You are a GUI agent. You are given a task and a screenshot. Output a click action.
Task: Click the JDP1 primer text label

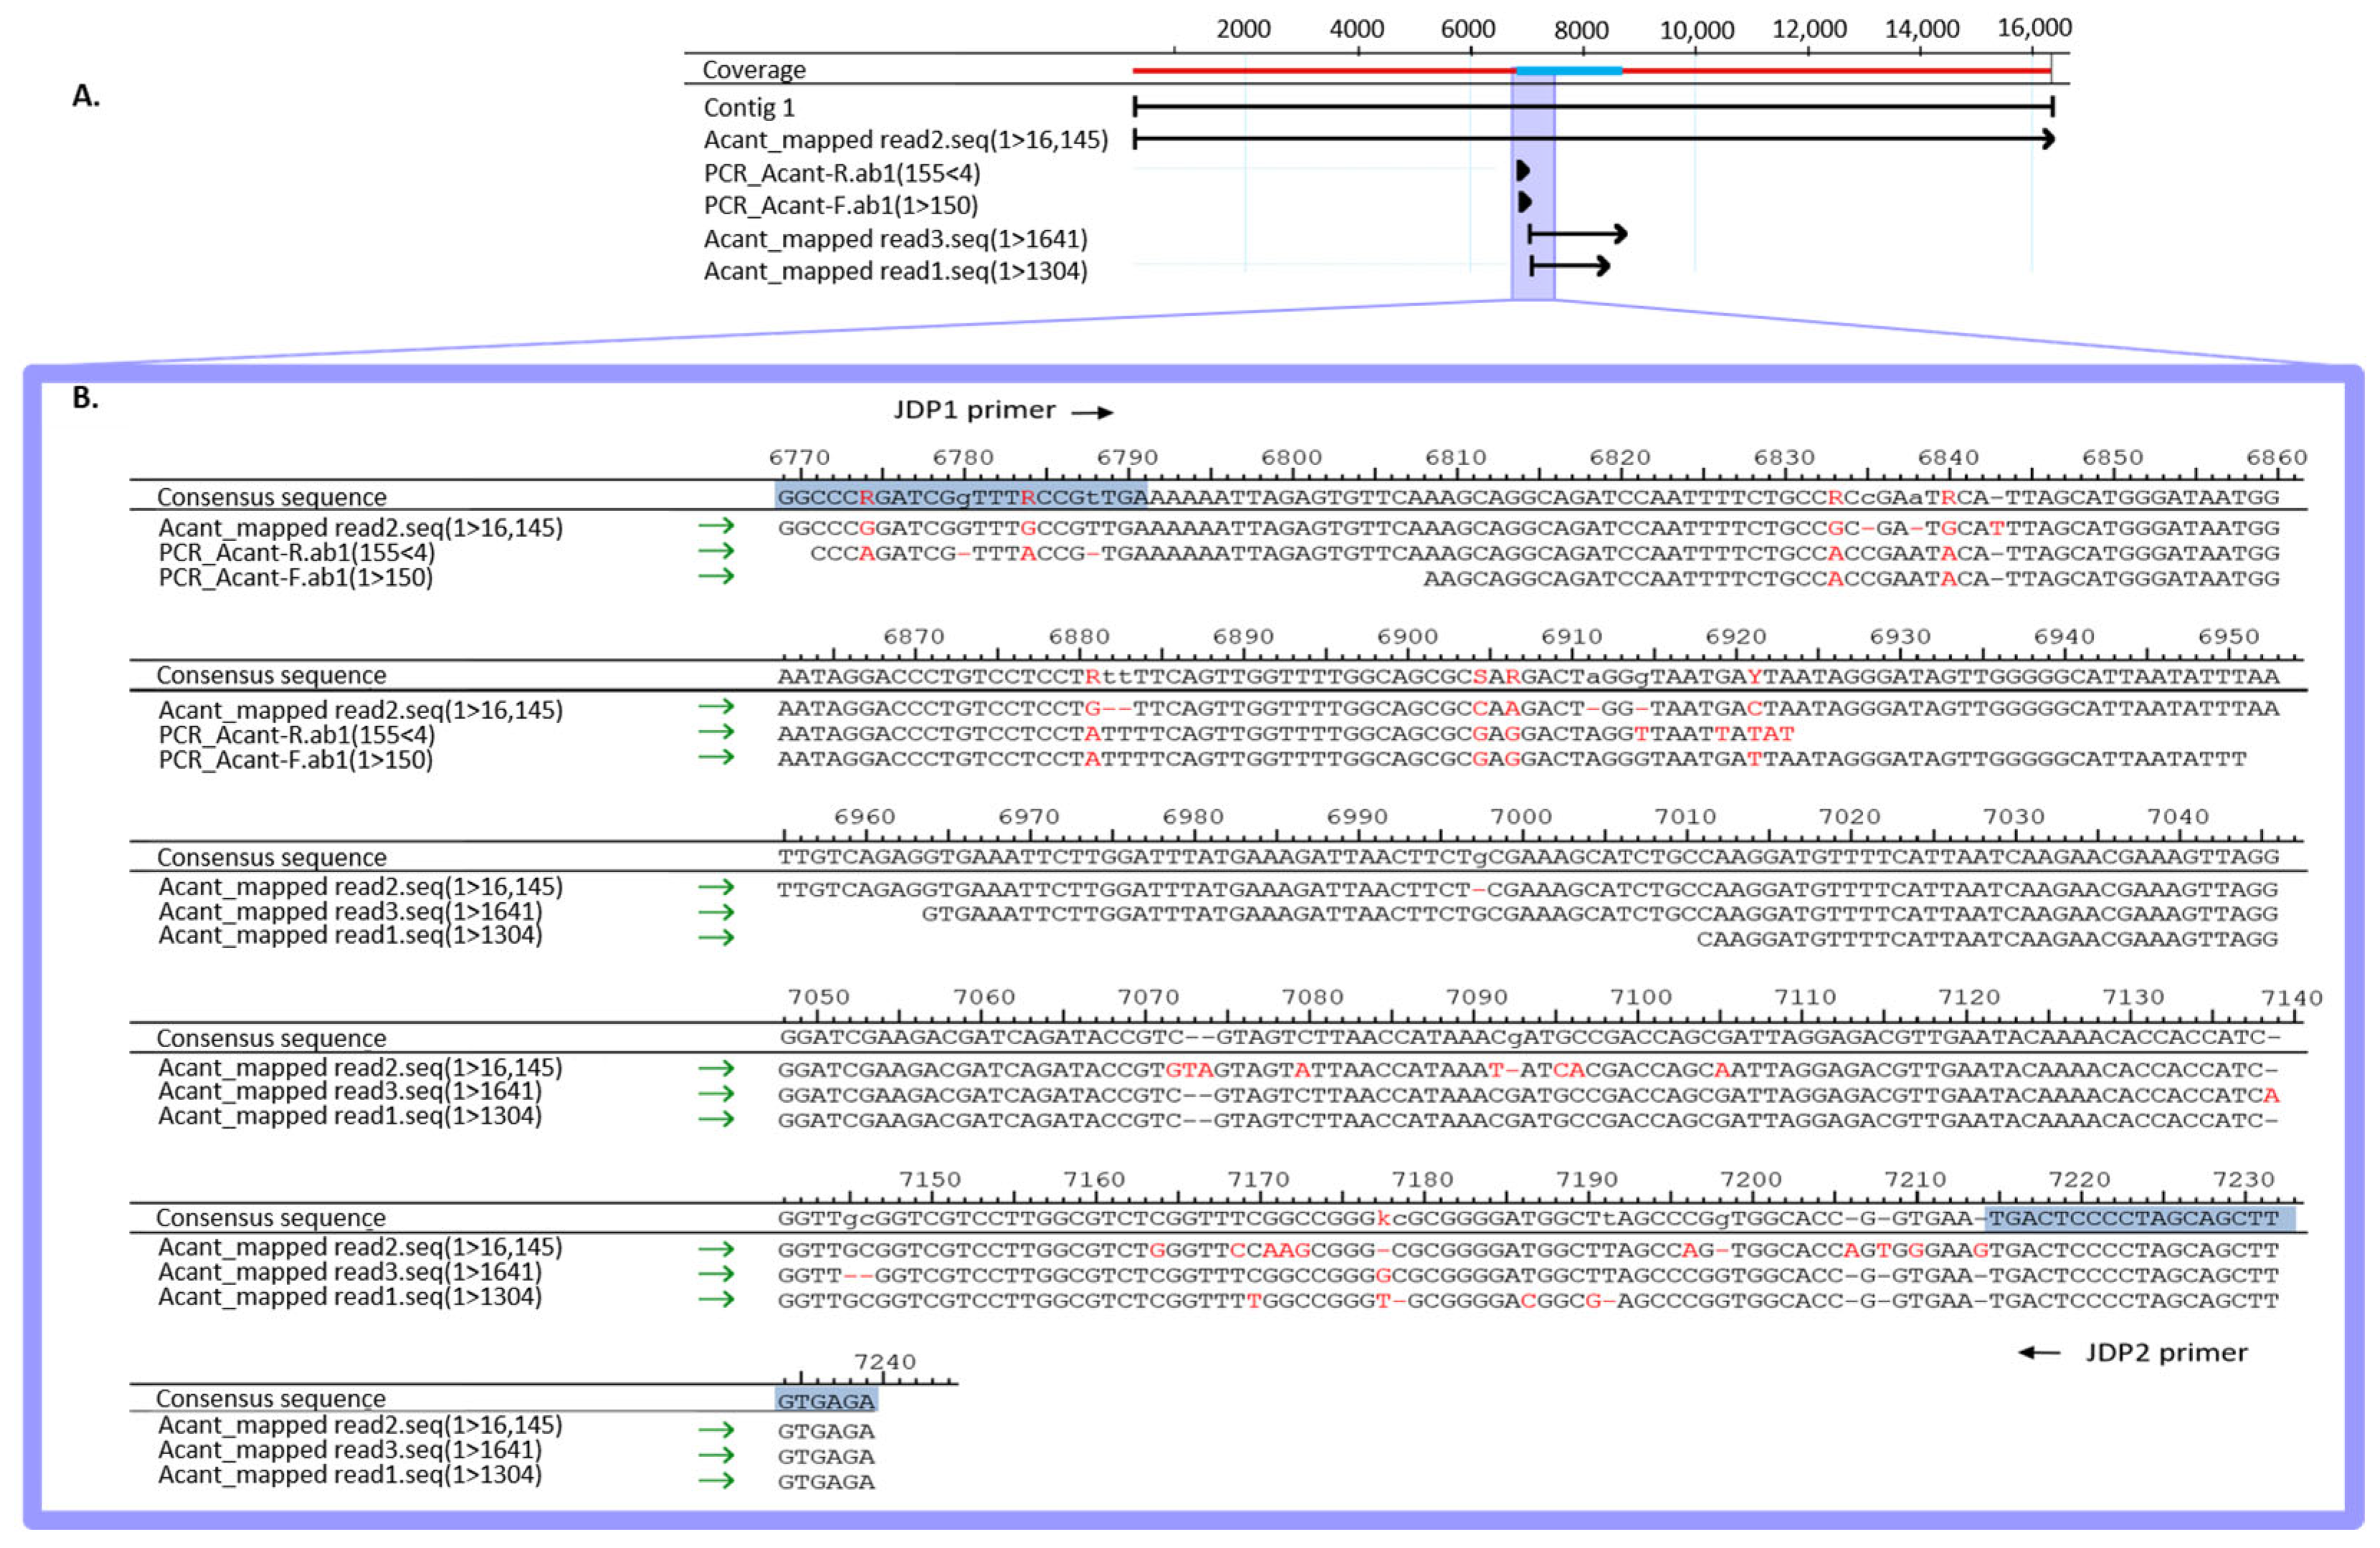[x=974, y=410]
